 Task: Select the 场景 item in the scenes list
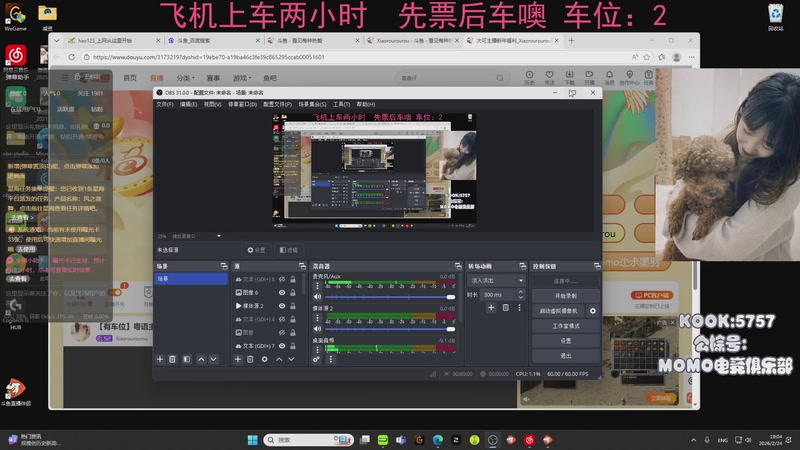click(191, 279)
